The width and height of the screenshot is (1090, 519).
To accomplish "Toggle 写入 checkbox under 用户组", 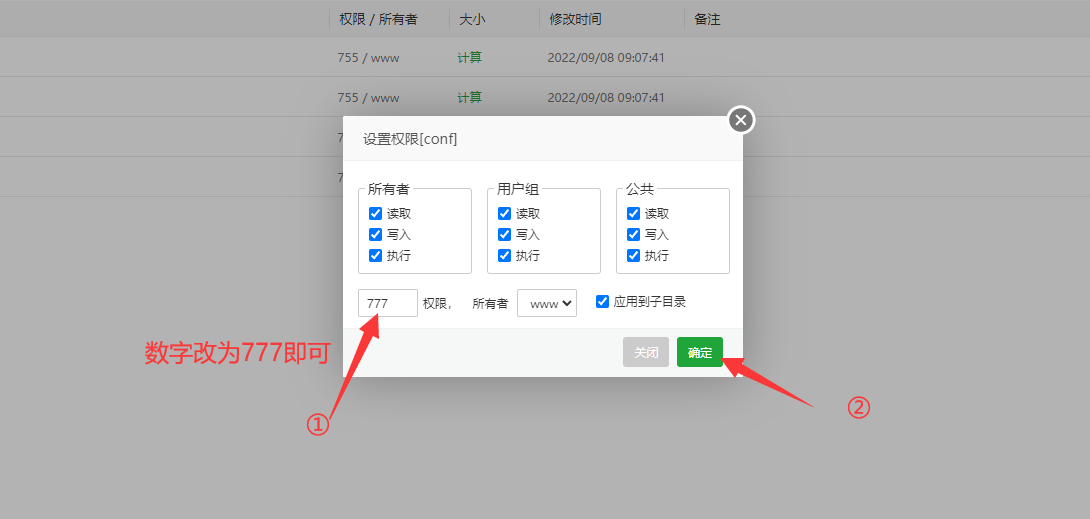I will click(x=505, y=234).
